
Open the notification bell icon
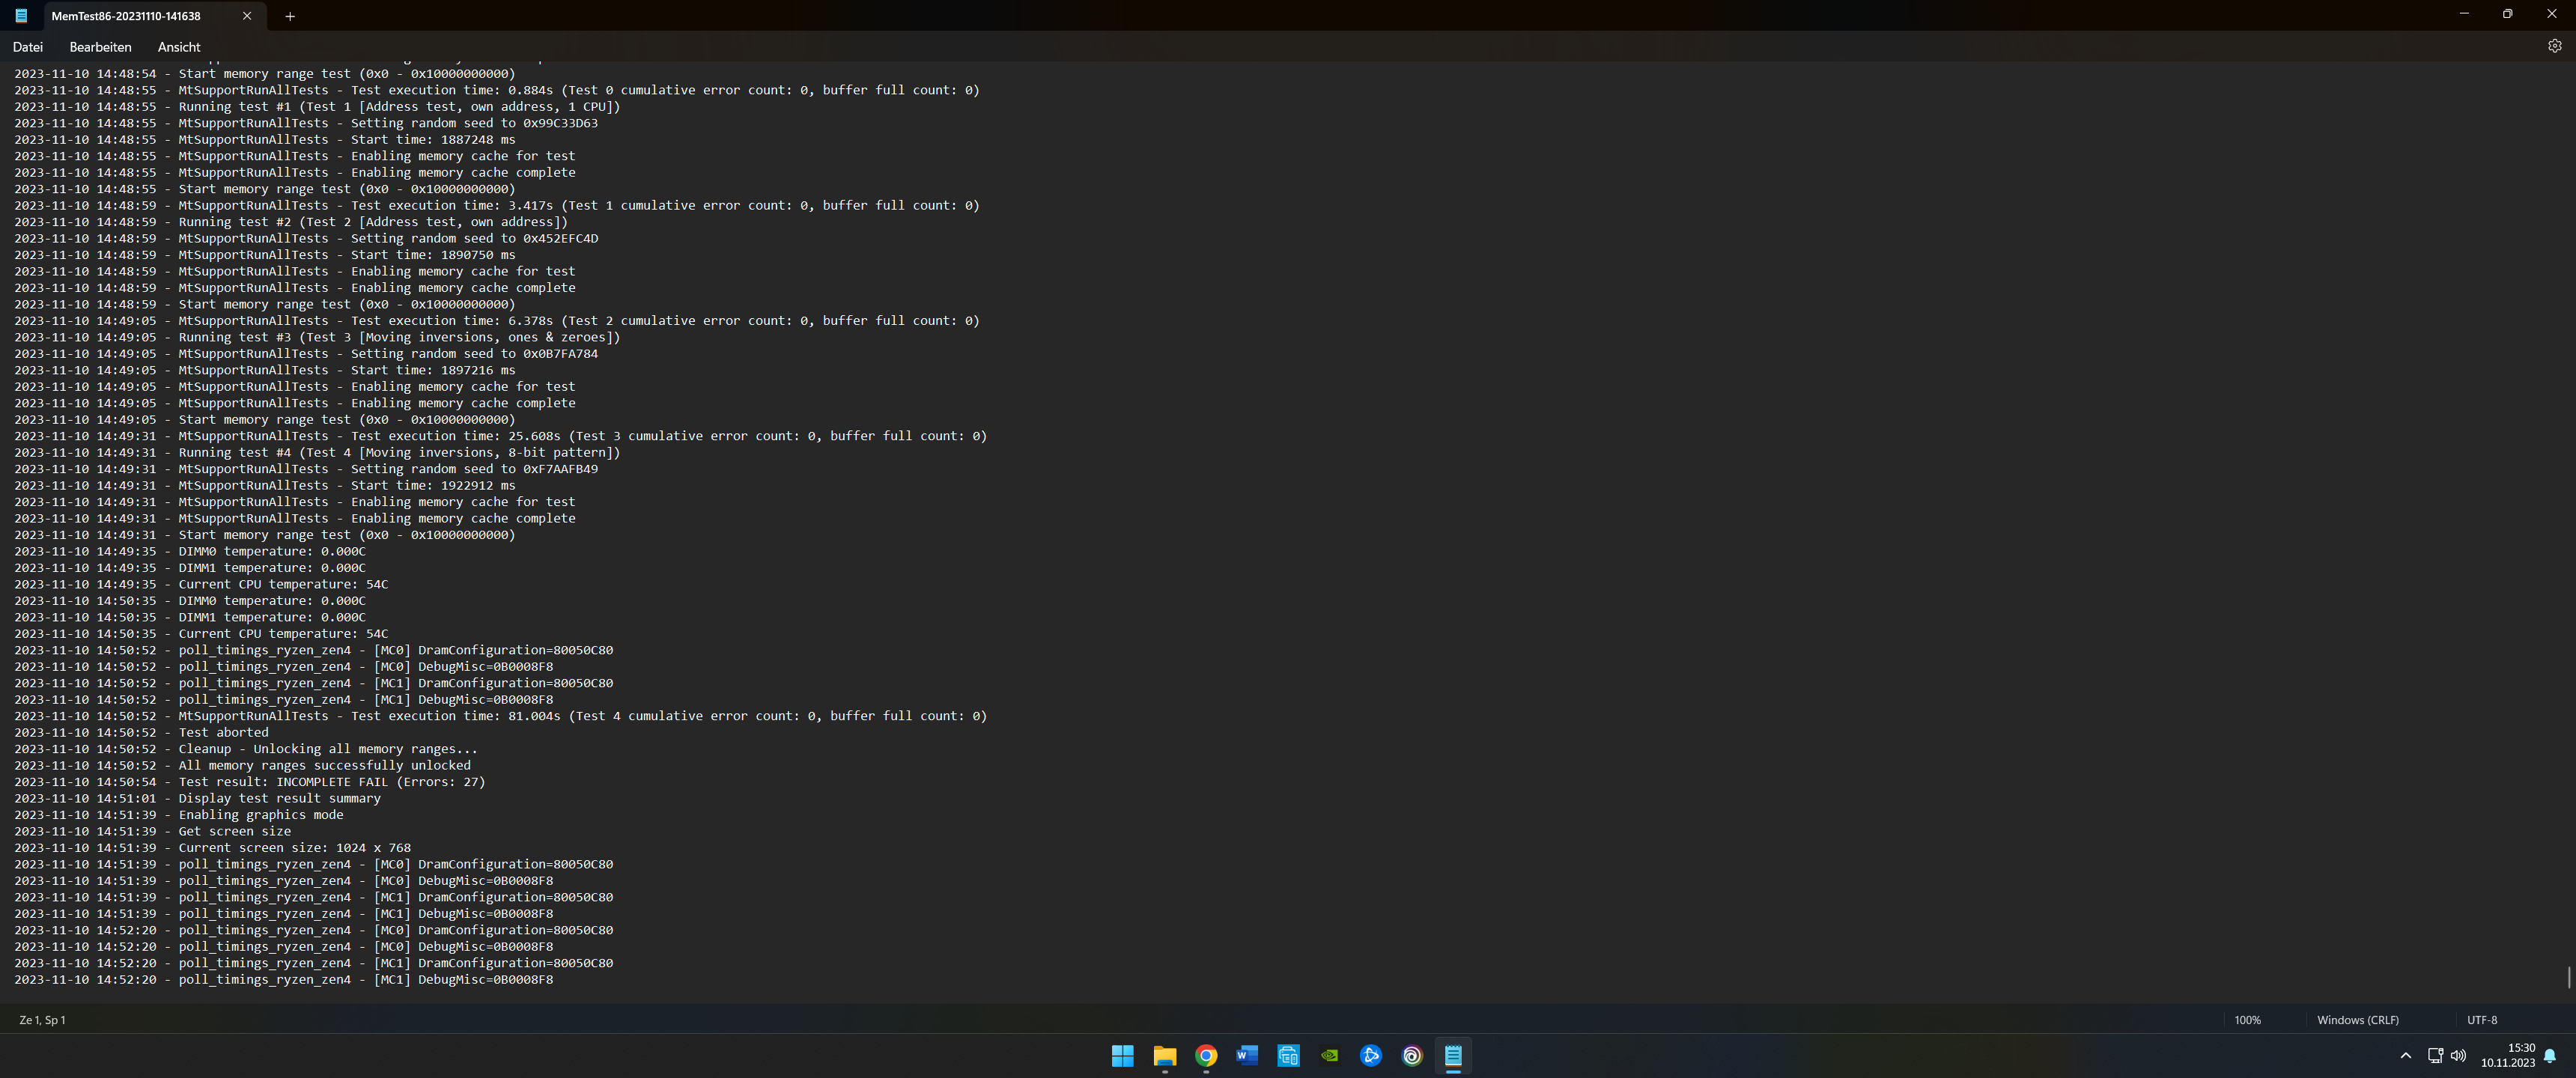(2550, 1055)
